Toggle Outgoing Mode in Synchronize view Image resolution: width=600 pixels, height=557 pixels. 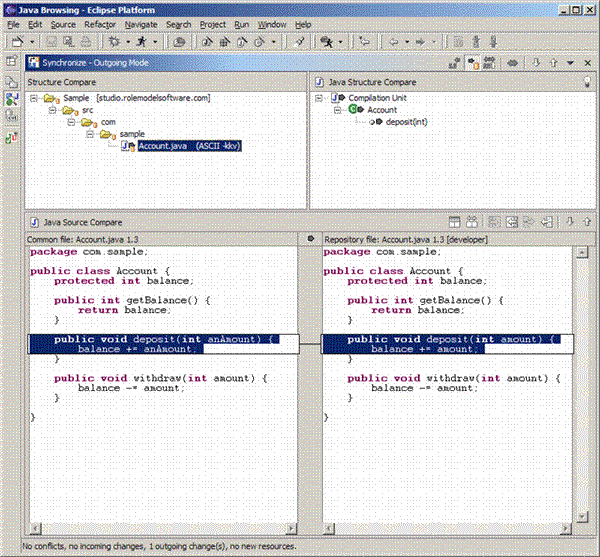473,63
